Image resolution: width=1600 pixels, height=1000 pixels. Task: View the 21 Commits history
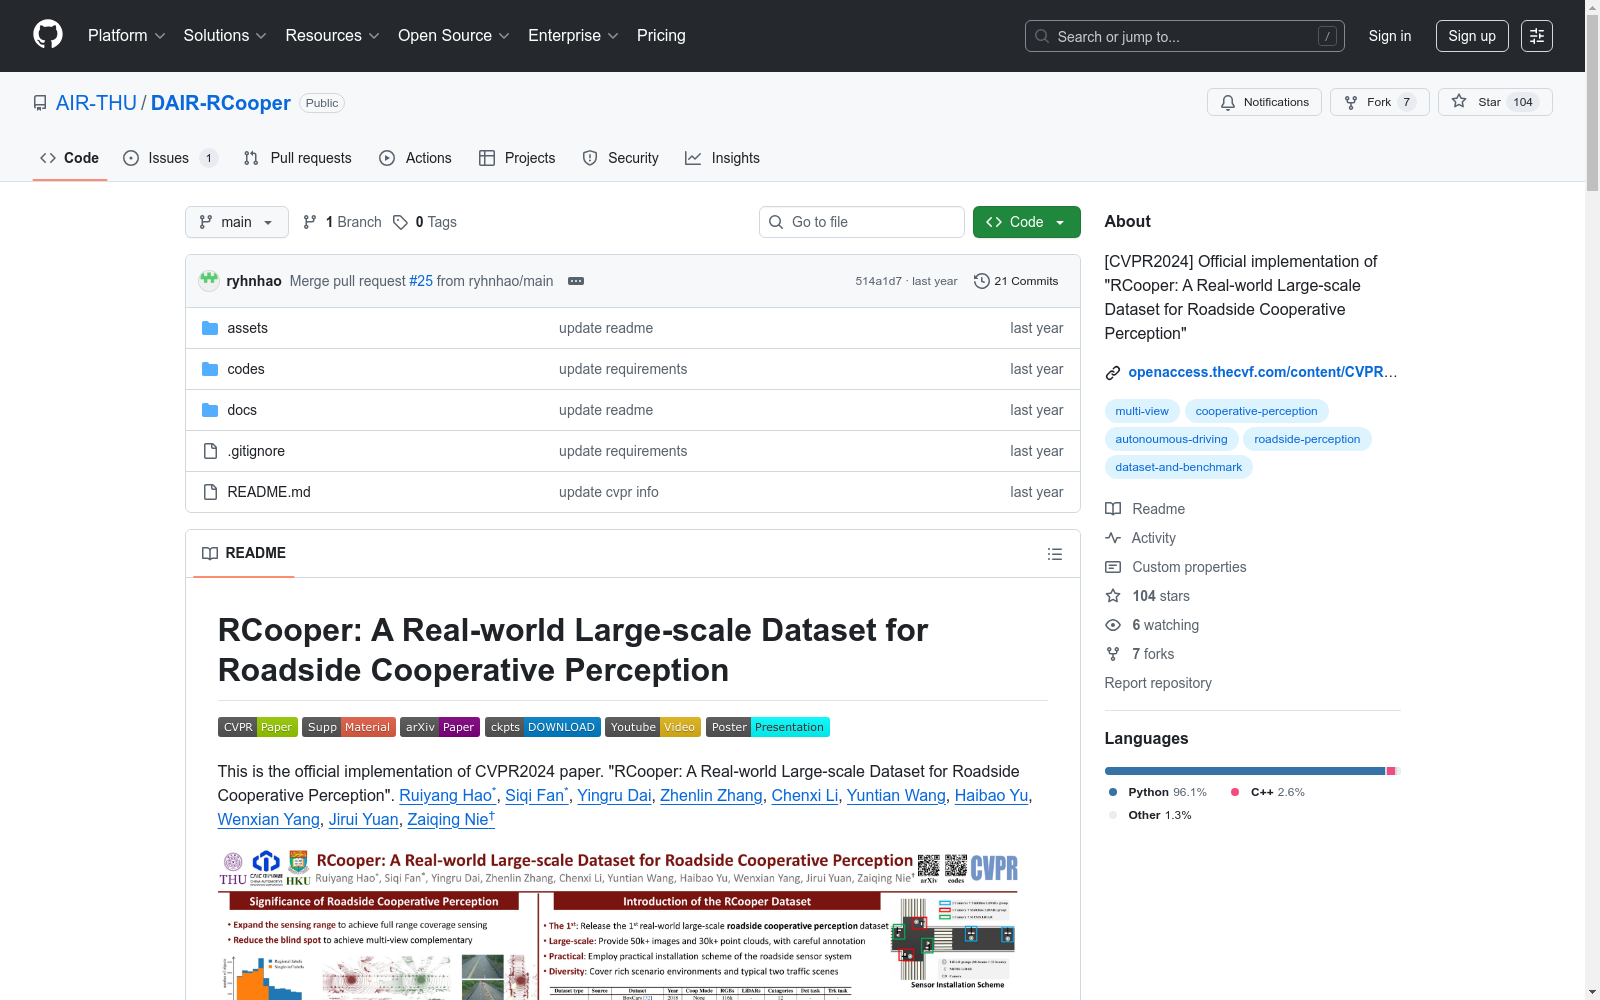coord(1016,281)
